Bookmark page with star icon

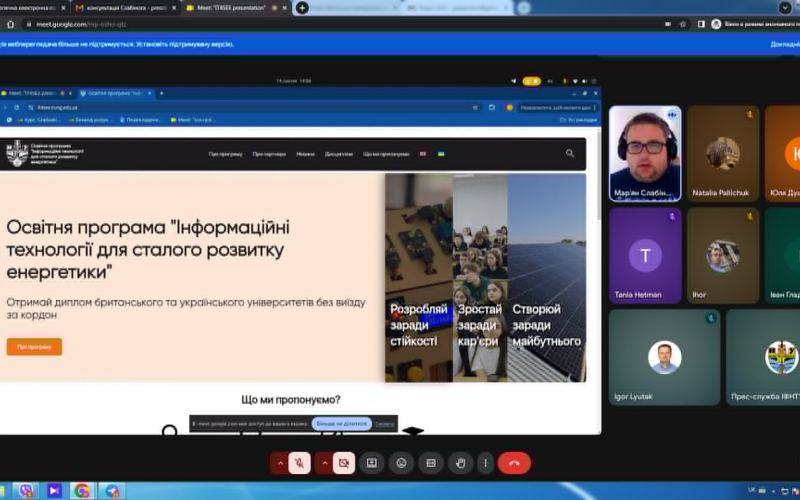[x=683, y=24]
